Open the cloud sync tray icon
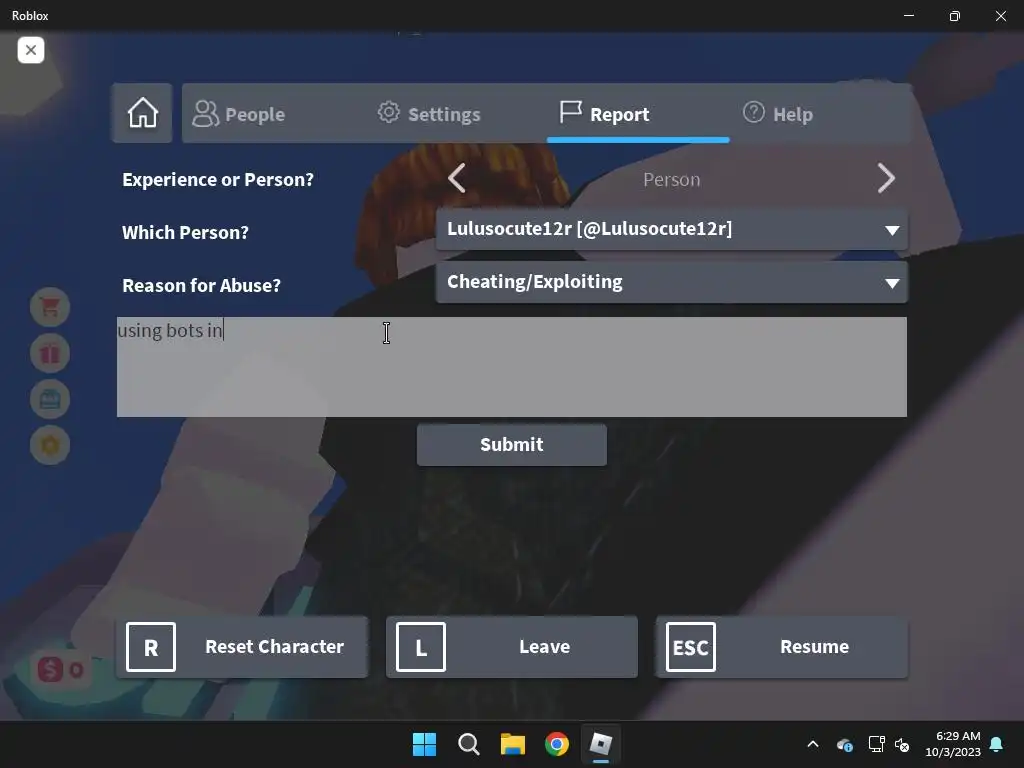This screenshot has width=1024, height=768. tap(844, 744)
